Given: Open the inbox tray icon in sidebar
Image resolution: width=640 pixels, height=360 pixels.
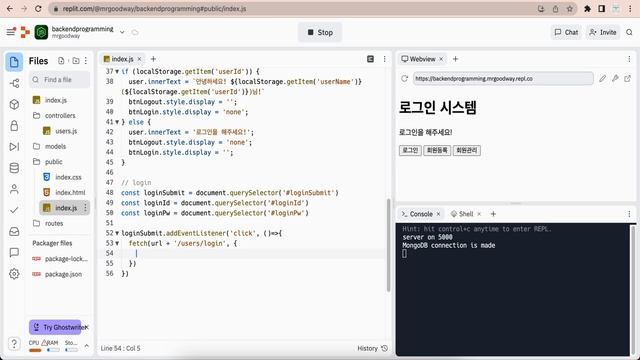Looking at the screenshot, I should [14, 231].
